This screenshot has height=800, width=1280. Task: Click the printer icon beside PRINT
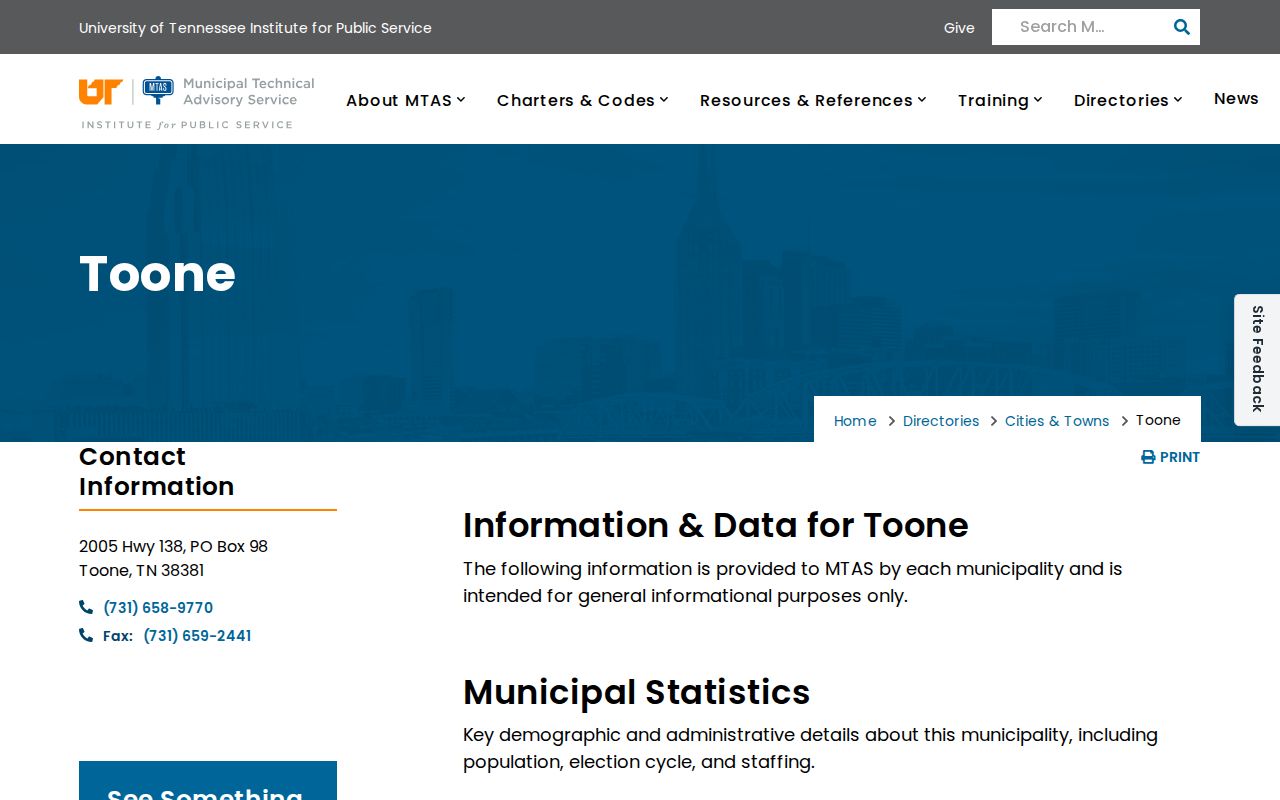[1148, 457]
